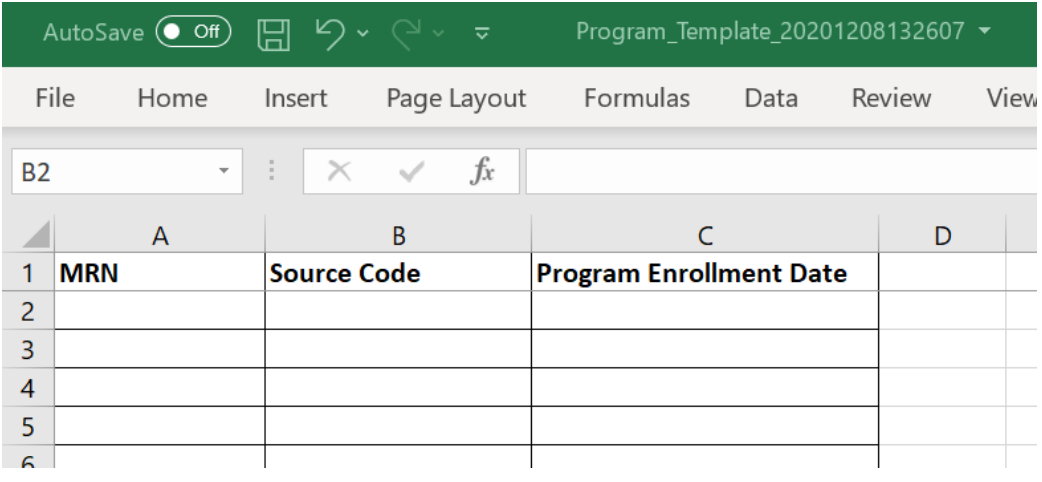The height and width of the screenshot is (482, 1042).
Task: Click the Select All corner triangle
Action: tap(28, 235)
